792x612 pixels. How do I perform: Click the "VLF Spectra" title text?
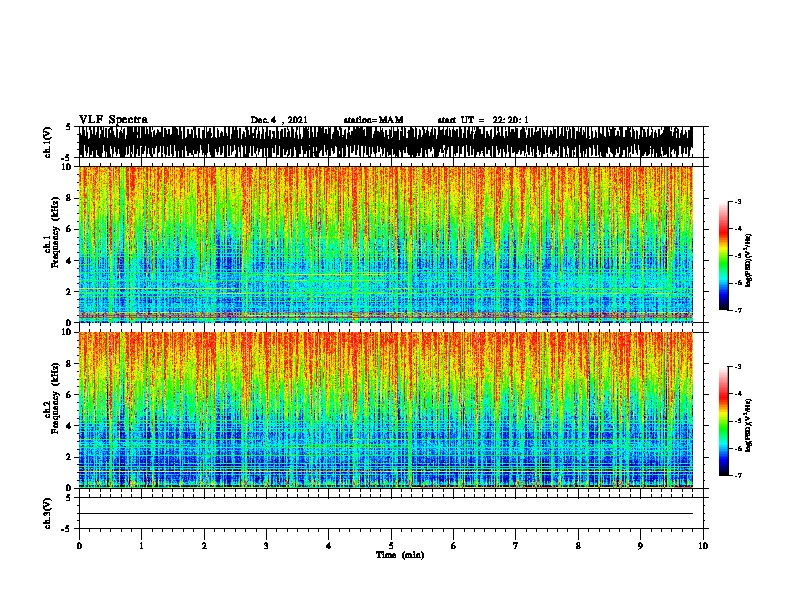coord(113,120)
